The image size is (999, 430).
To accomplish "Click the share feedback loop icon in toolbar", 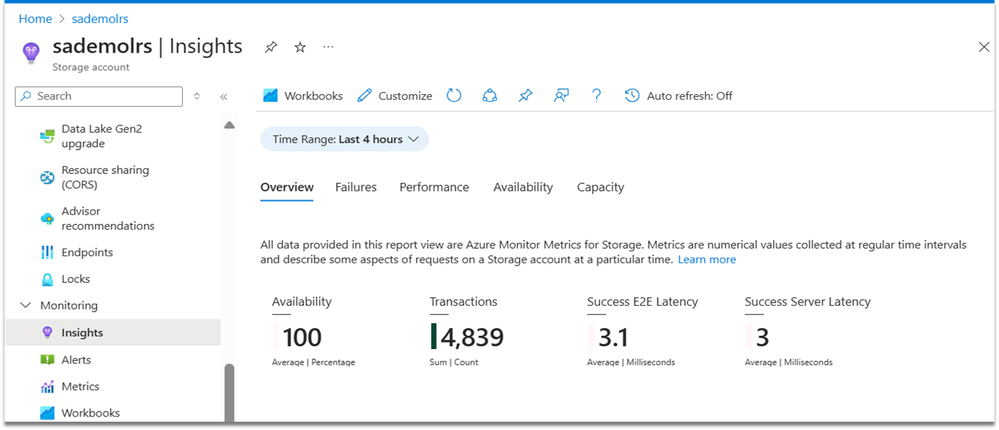I will tap(489, 96).
